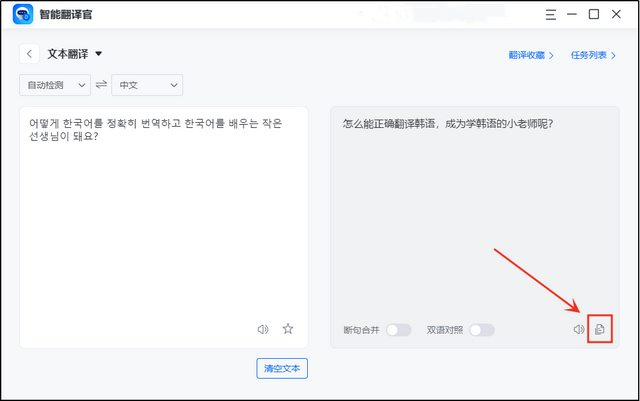Close the translator window
The height and width of the screenshot is (401, 640).
tap(616, 14)
